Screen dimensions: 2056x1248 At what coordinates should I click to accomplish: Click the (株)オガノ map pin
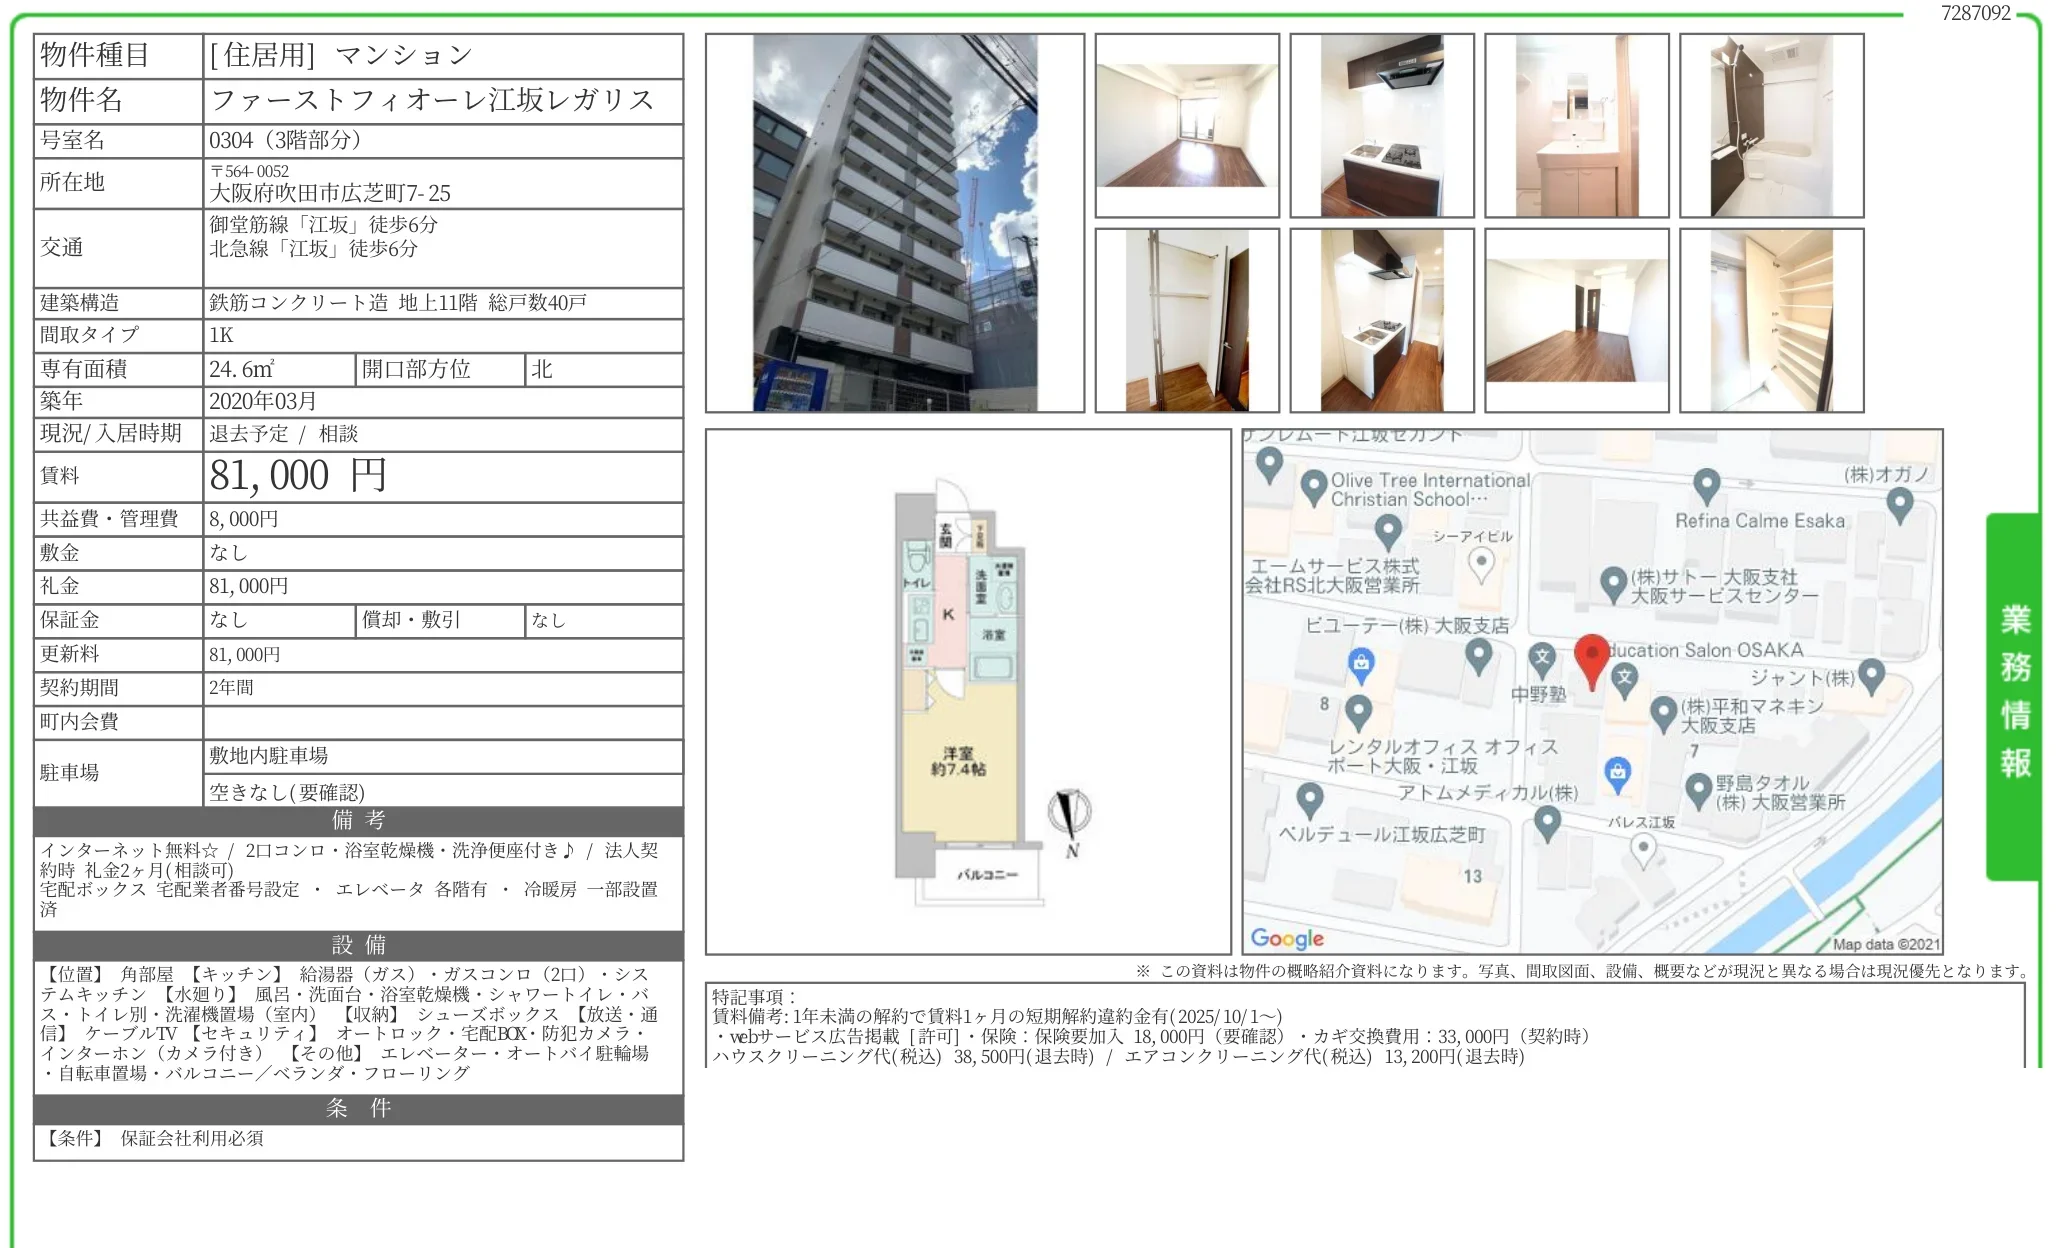[x=1898, y=503]
